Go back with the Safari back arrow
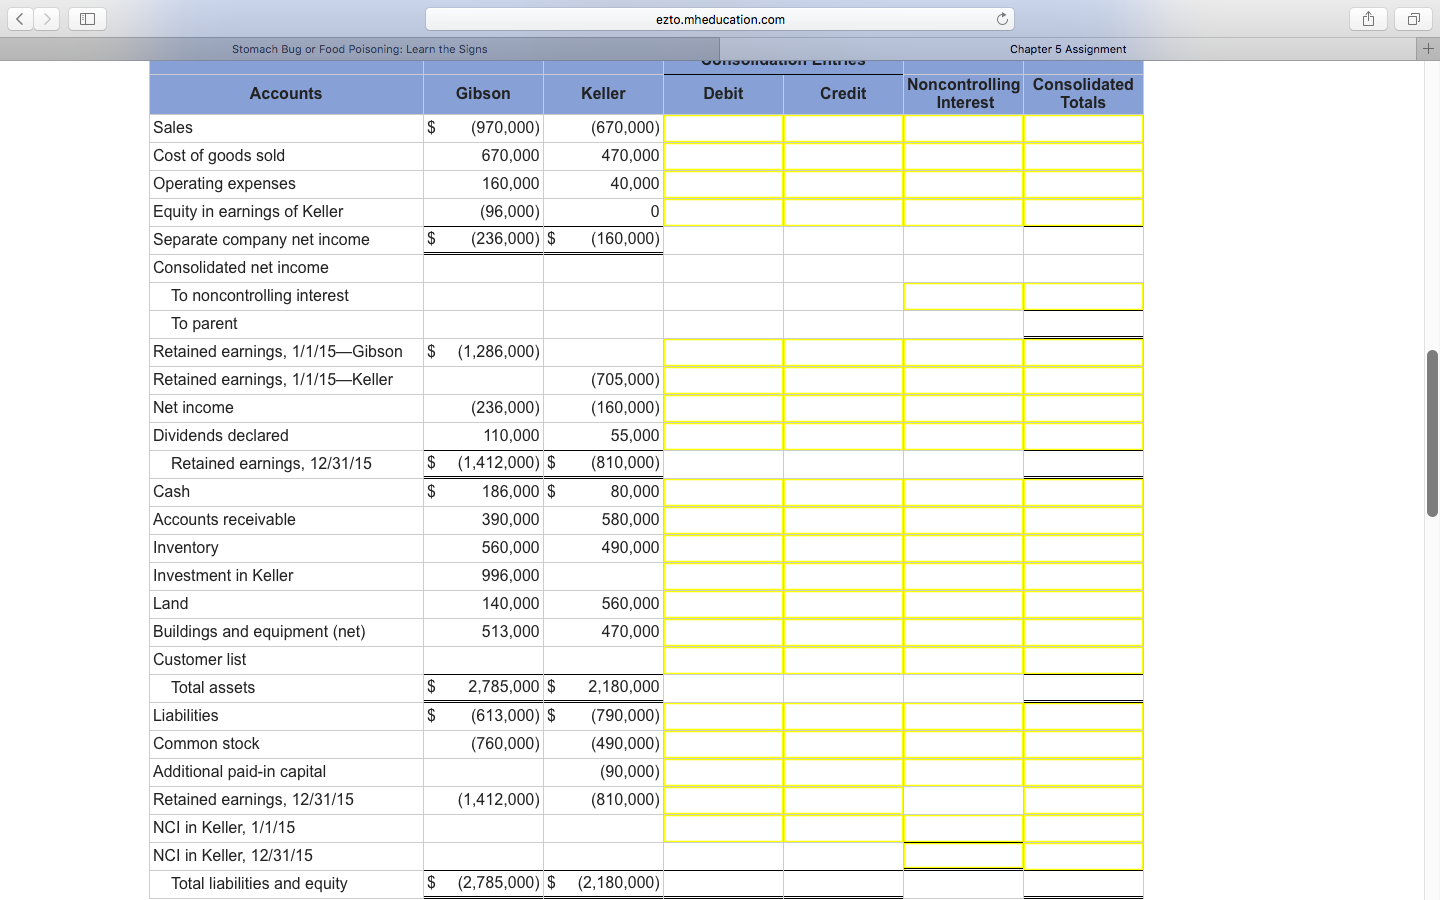The image size is (1440, 900). tap(20, 19)
